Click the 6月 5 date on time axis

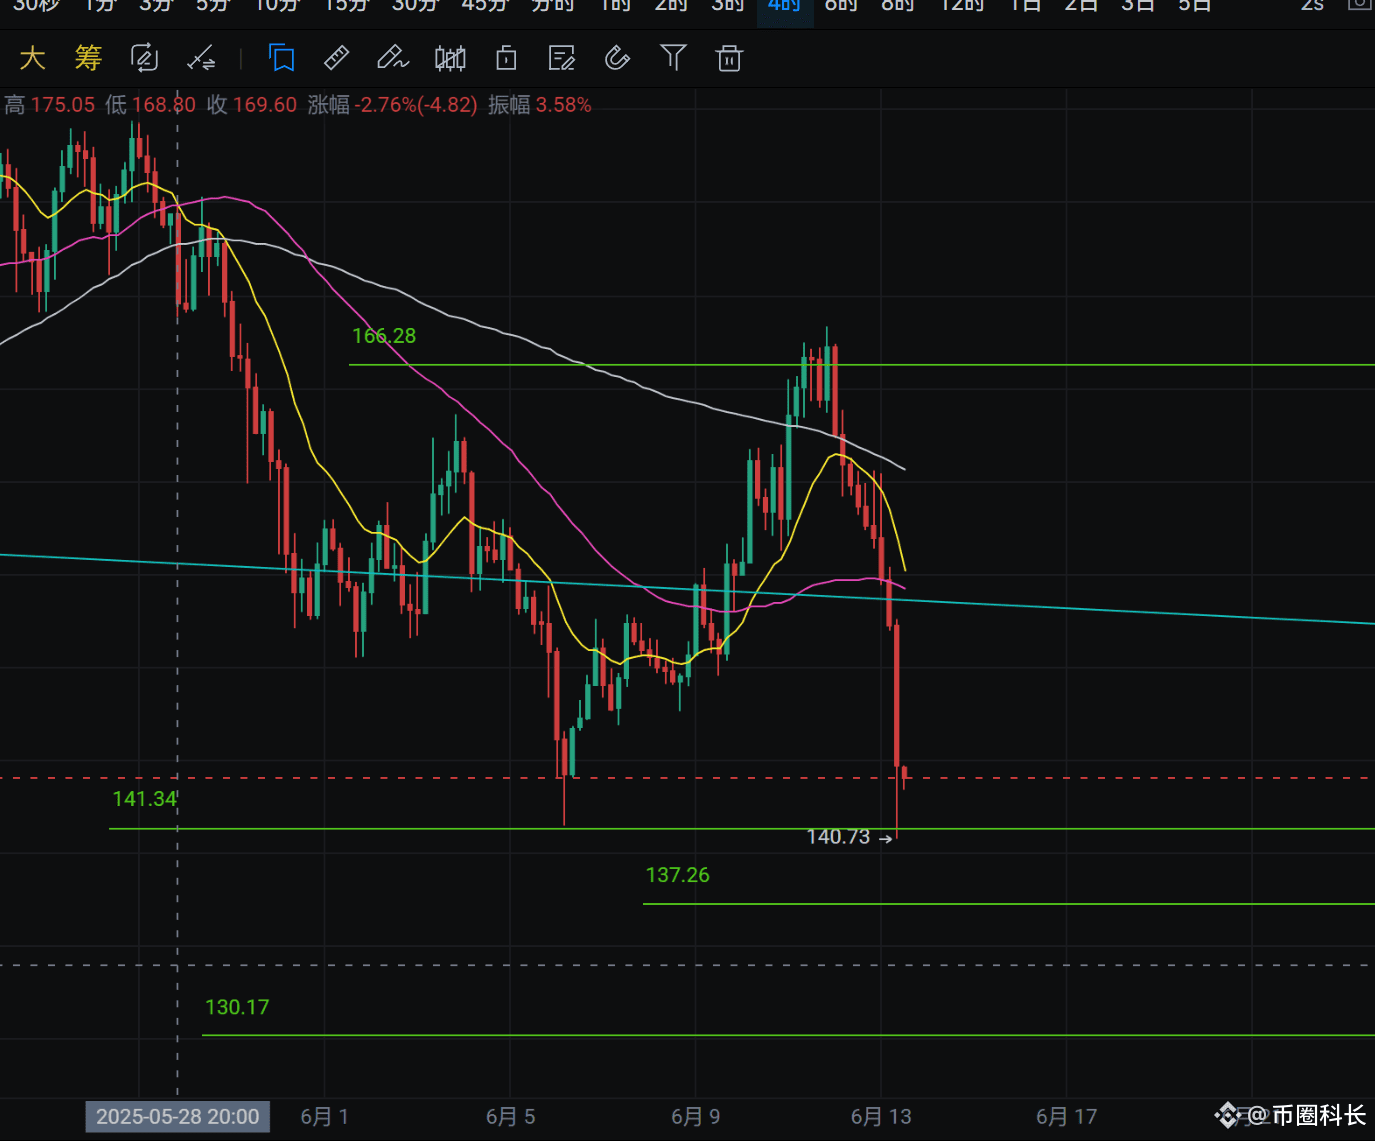click(510, 1117)
